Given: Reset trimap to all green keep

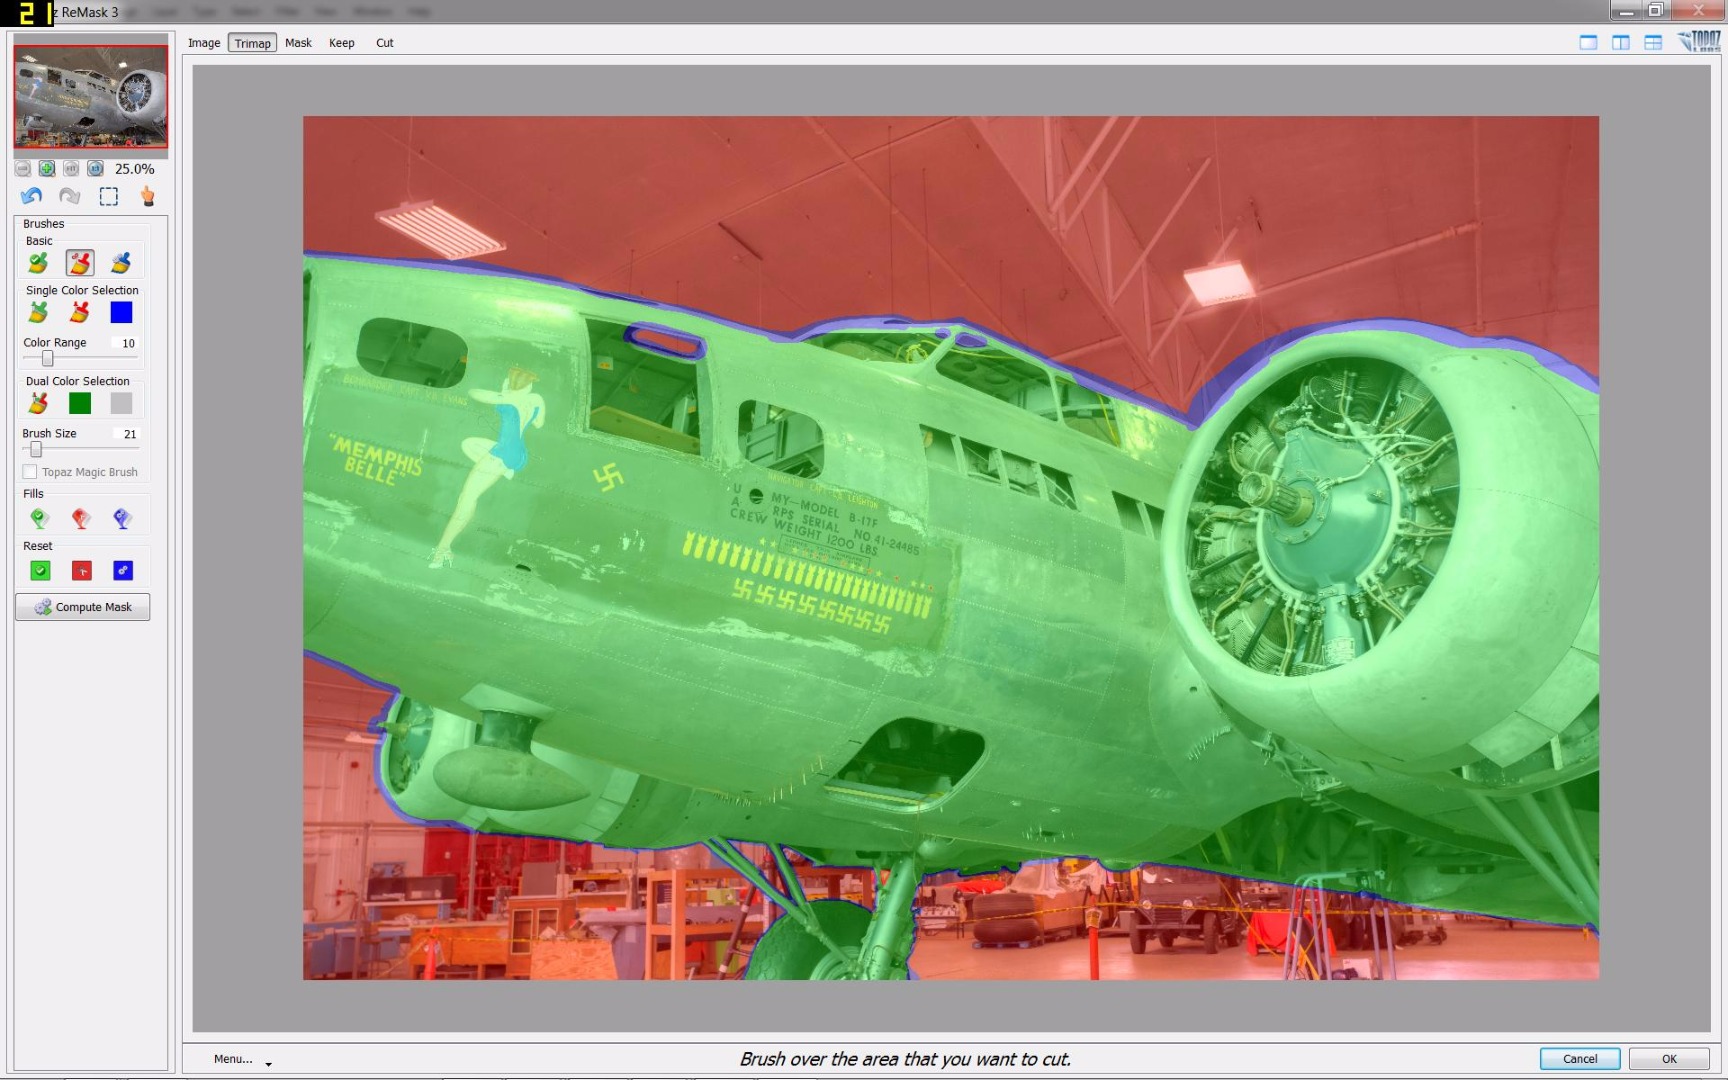Looking at the screenshot, I should 40,571.
